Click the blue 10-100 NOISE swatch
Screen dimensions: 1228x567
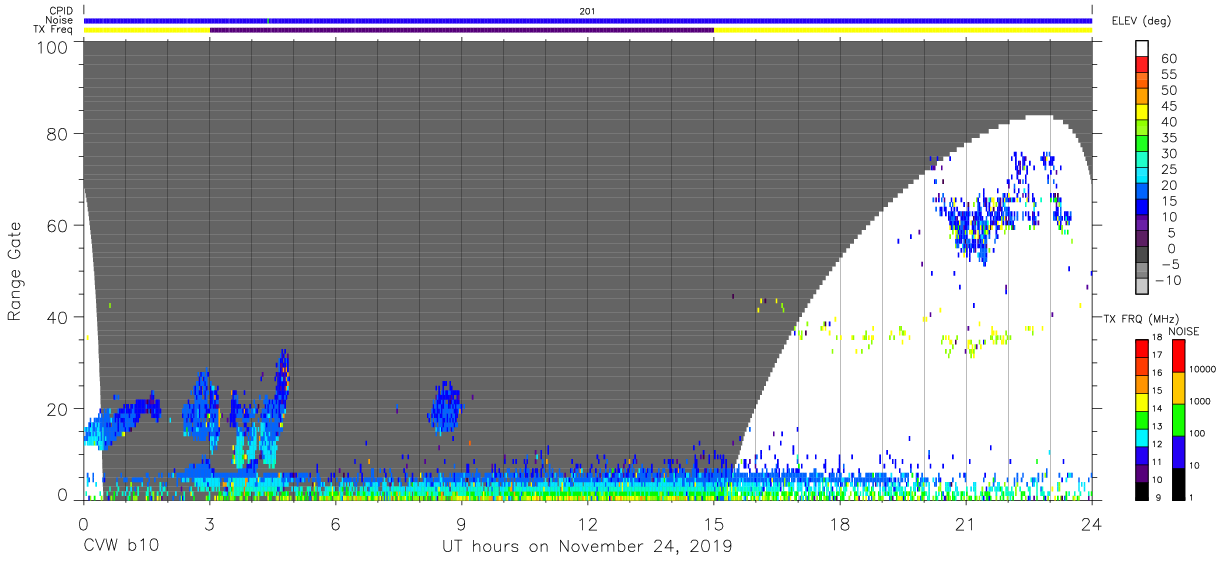pyautogui.click(x=1177, y=452)
